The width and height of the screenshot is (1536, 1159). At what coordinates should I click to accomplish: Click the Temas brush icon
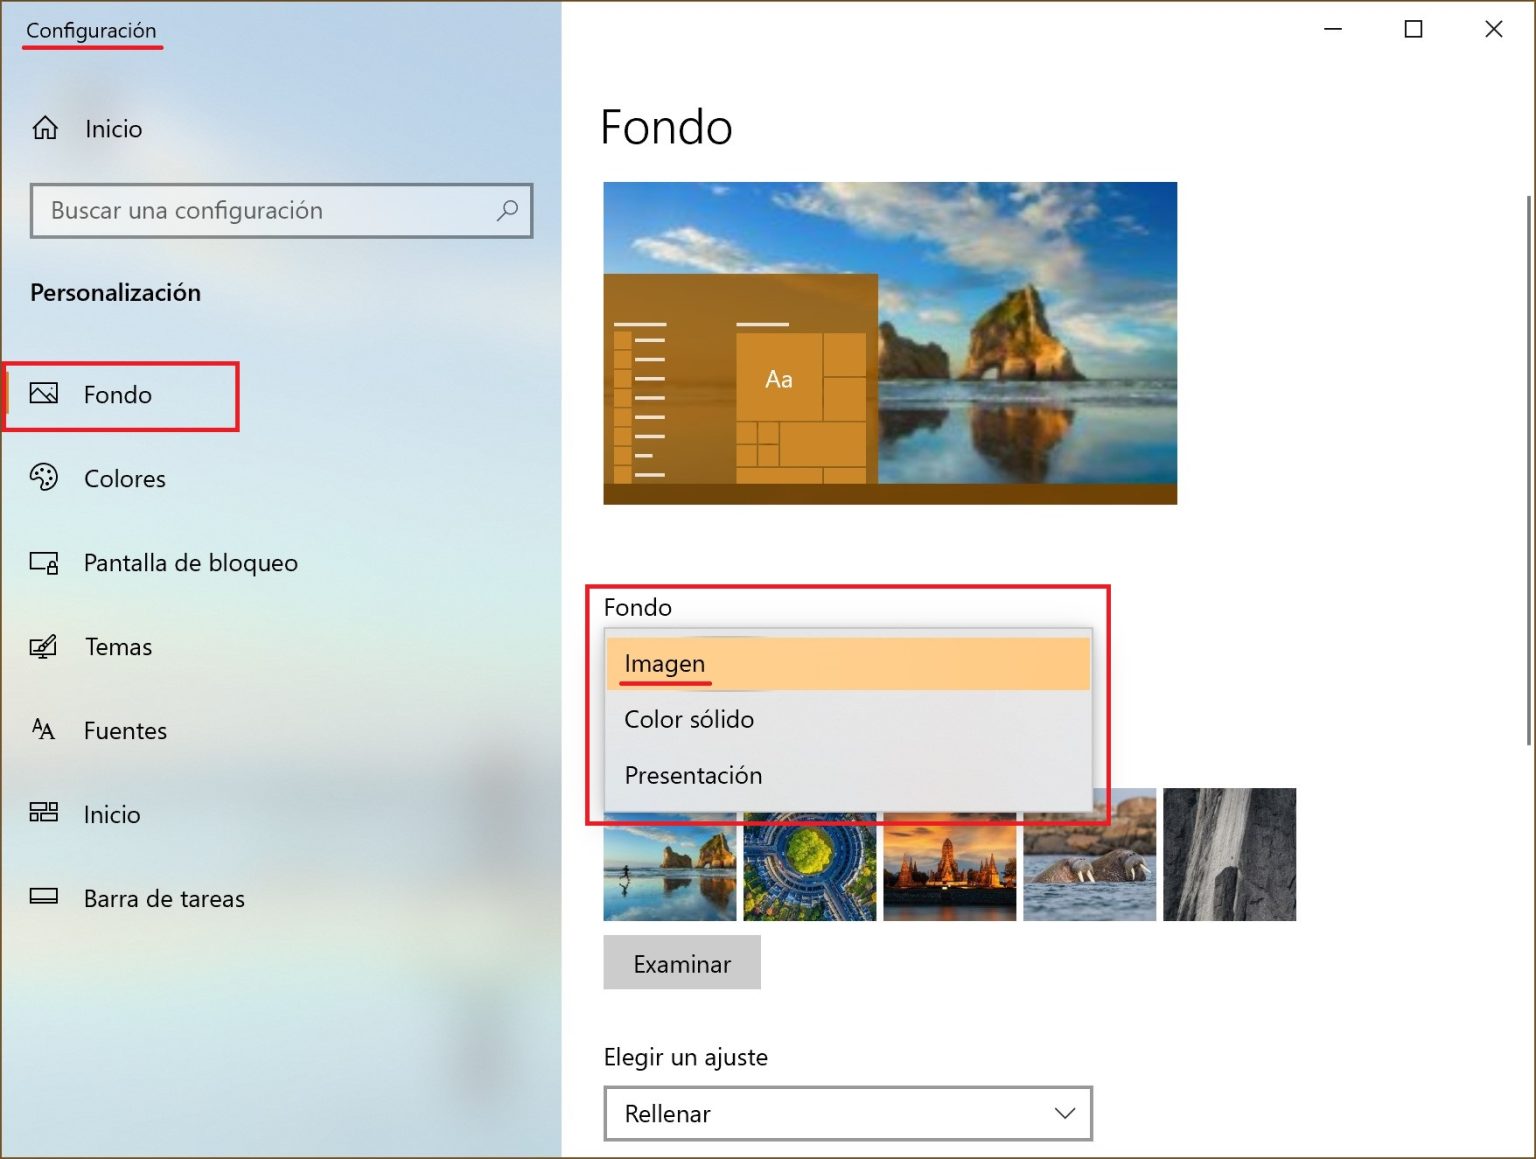coord(44,646)
